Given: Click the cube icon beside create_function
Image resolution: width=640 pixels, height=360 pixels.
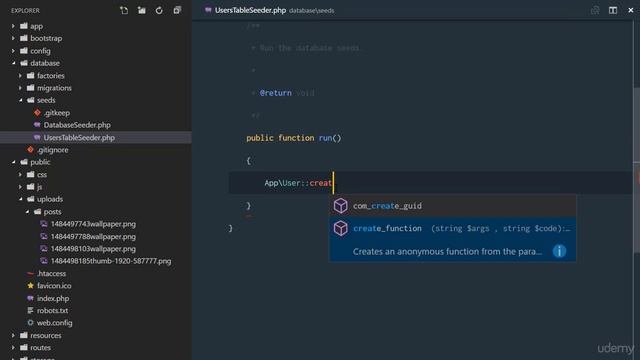Looking at the screenshot, I should (x=340, y=228).
